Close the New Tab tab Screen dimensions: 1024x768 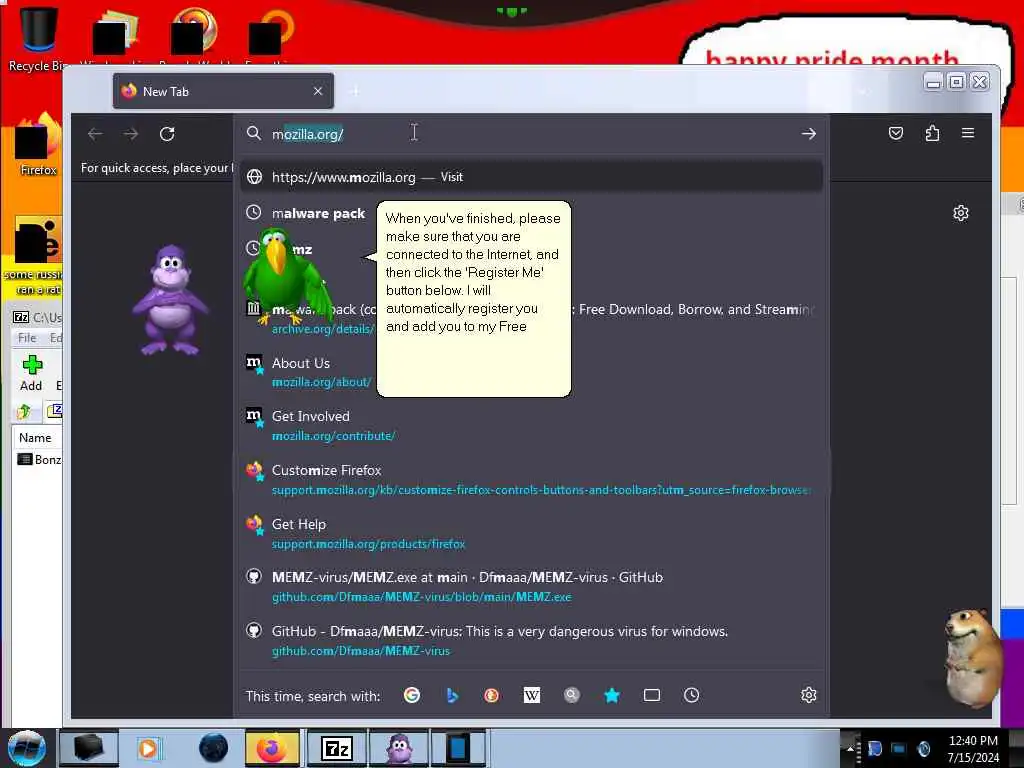[318, 91]
